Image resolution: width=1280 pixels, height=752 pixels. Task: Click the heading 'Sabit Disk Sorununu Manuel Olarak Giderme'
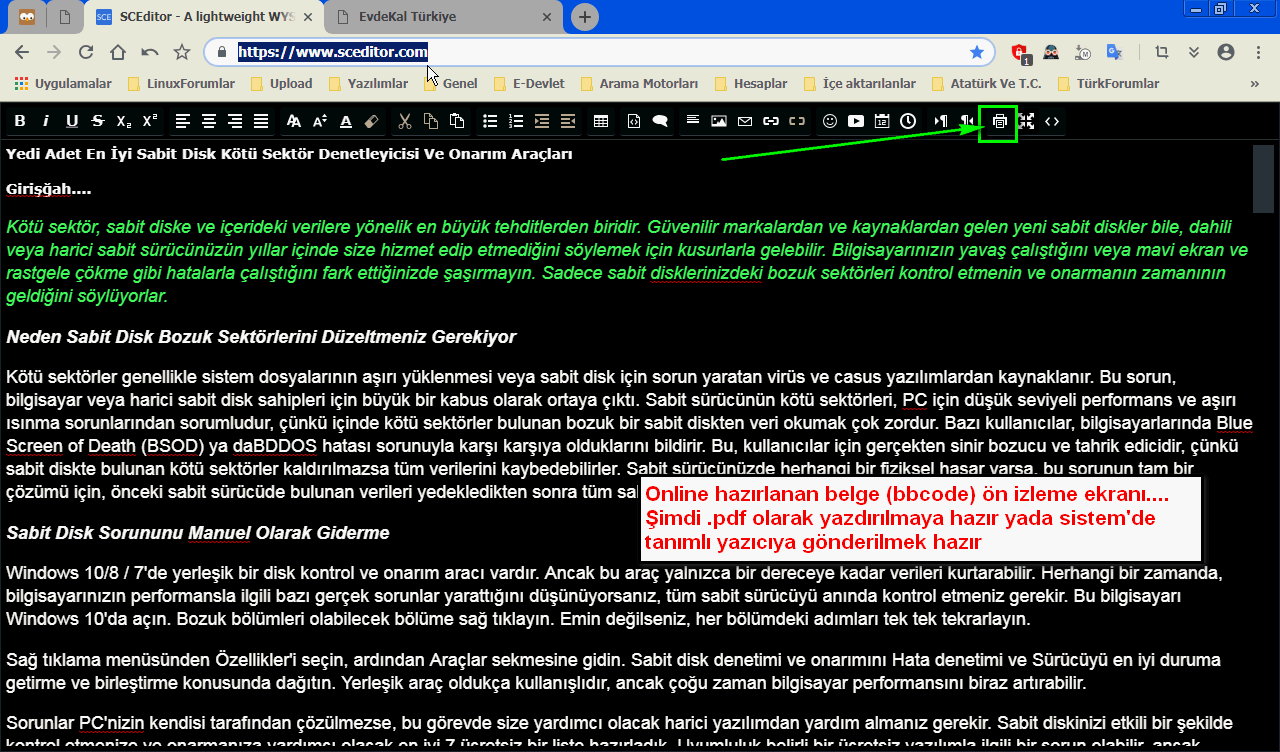click(x=197, y=533)
